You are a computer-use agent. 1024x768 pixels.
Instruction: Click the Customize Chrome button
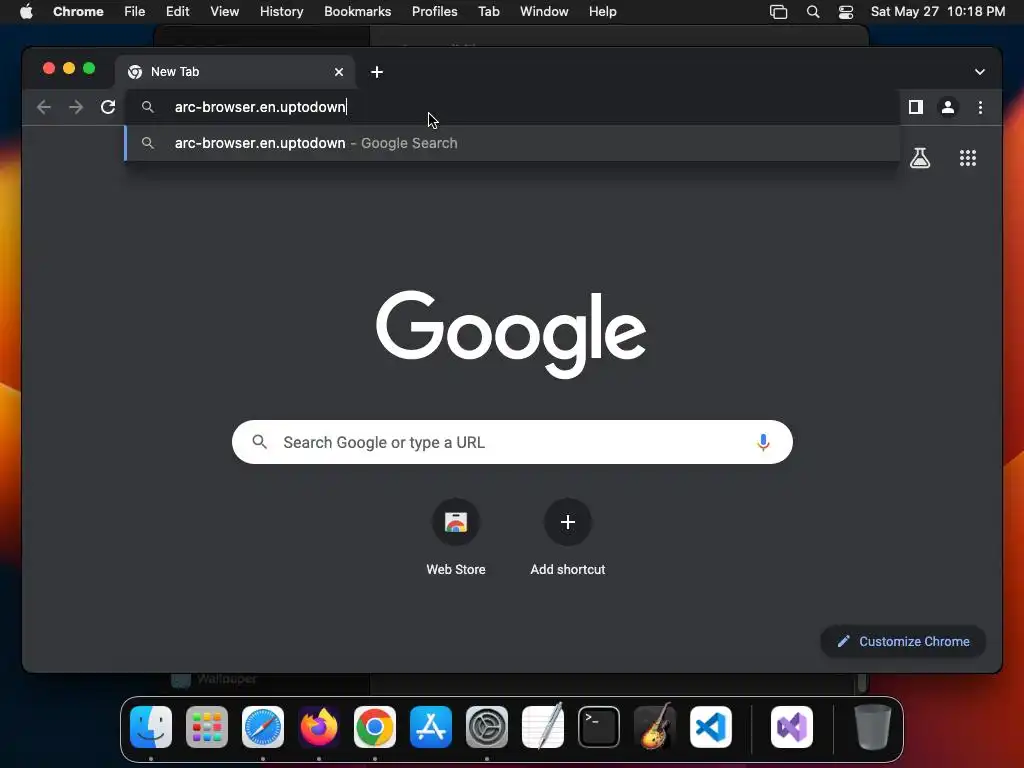(x=903, y=641)
